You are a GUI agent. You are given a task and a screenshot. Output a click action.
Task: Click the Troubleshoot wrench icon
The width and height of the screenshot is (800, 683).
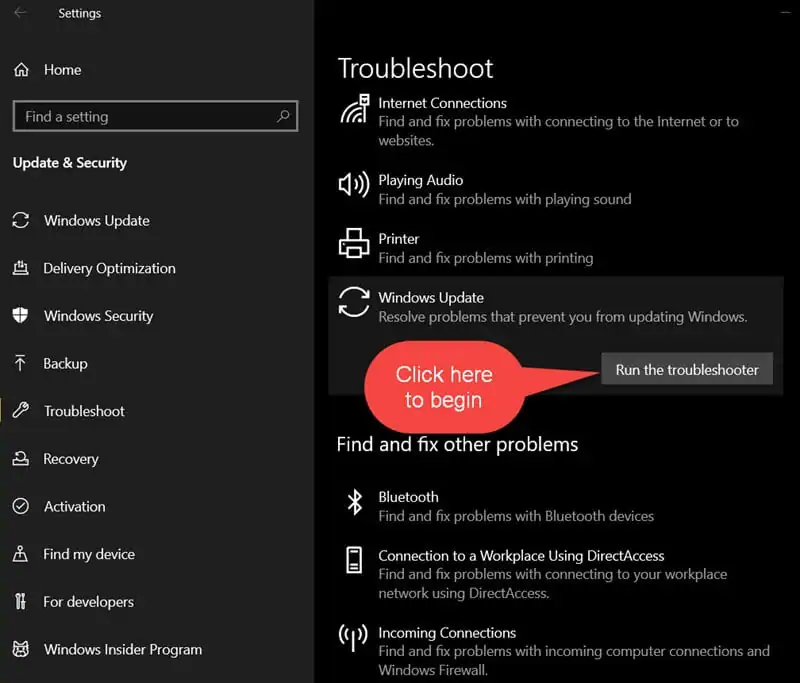(x=20, y=410)
